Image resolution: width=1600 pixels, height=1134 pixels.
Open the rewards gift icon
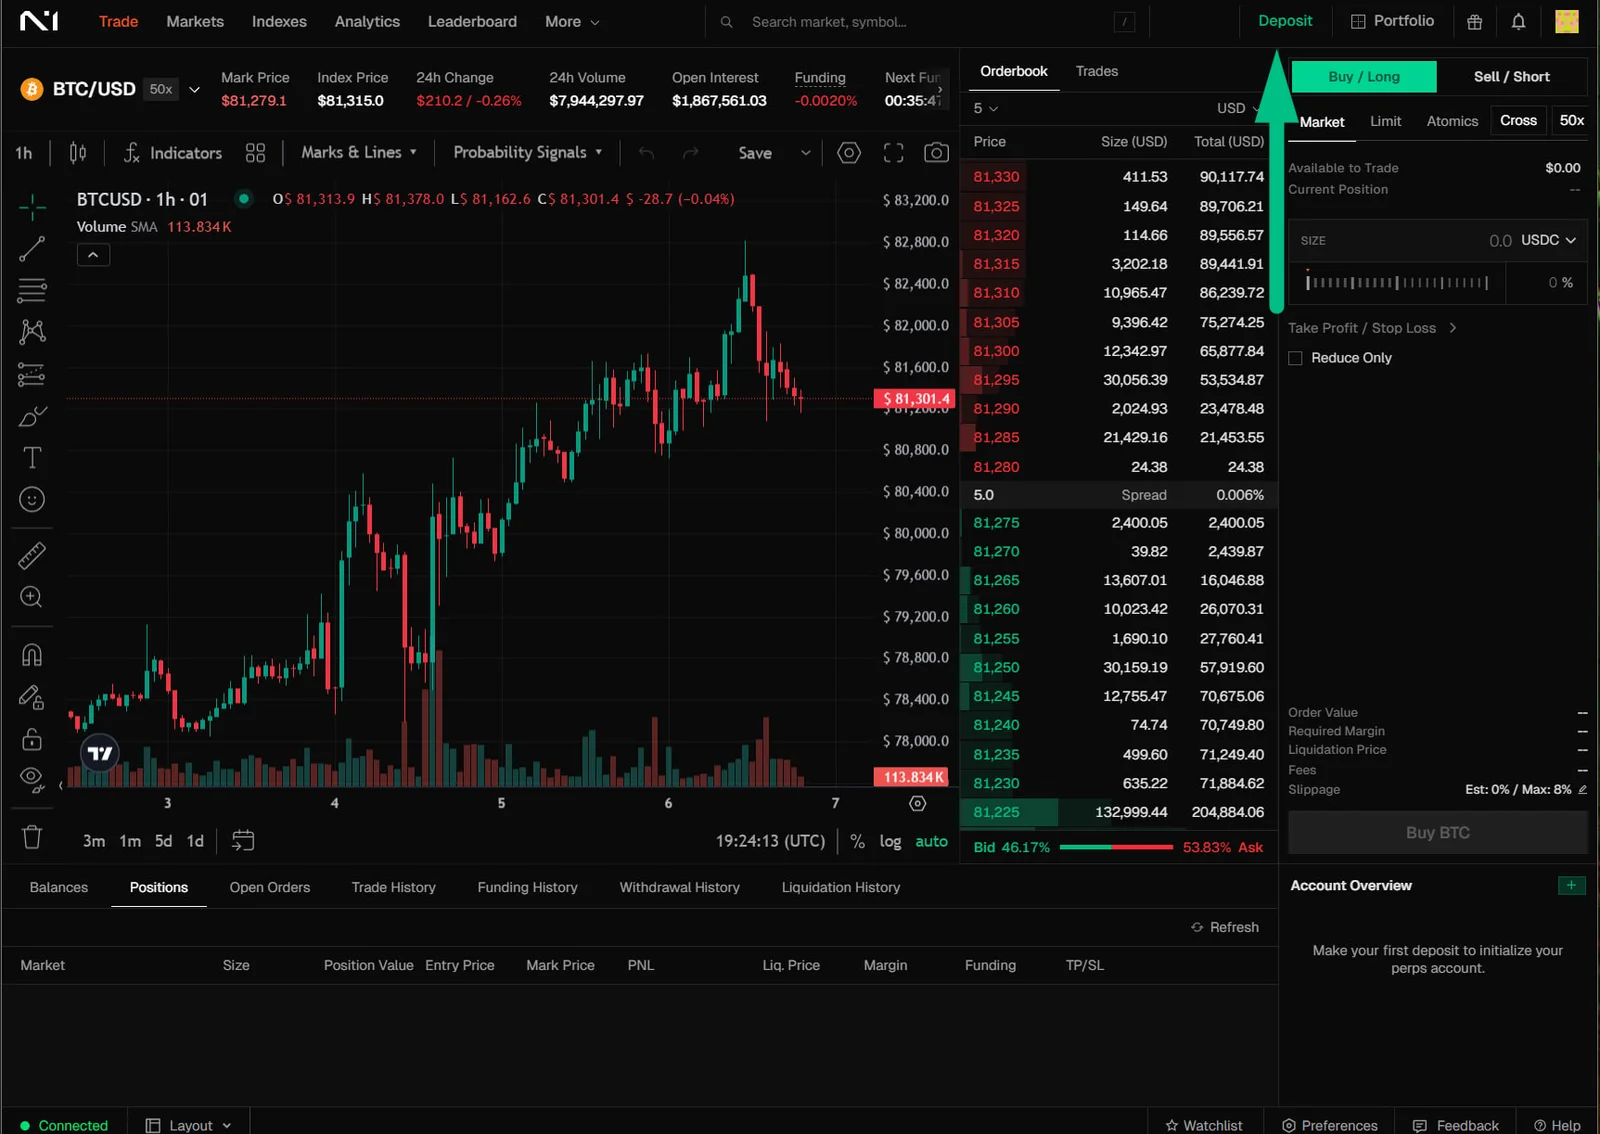(x=1474, y=22)
